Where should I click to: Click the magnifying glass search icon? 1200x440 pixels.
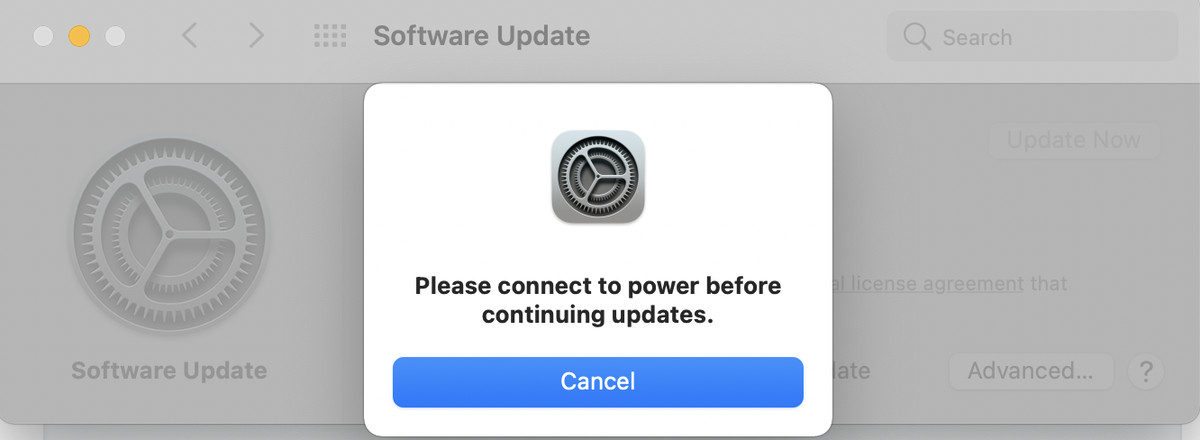[x=916, y=37]
